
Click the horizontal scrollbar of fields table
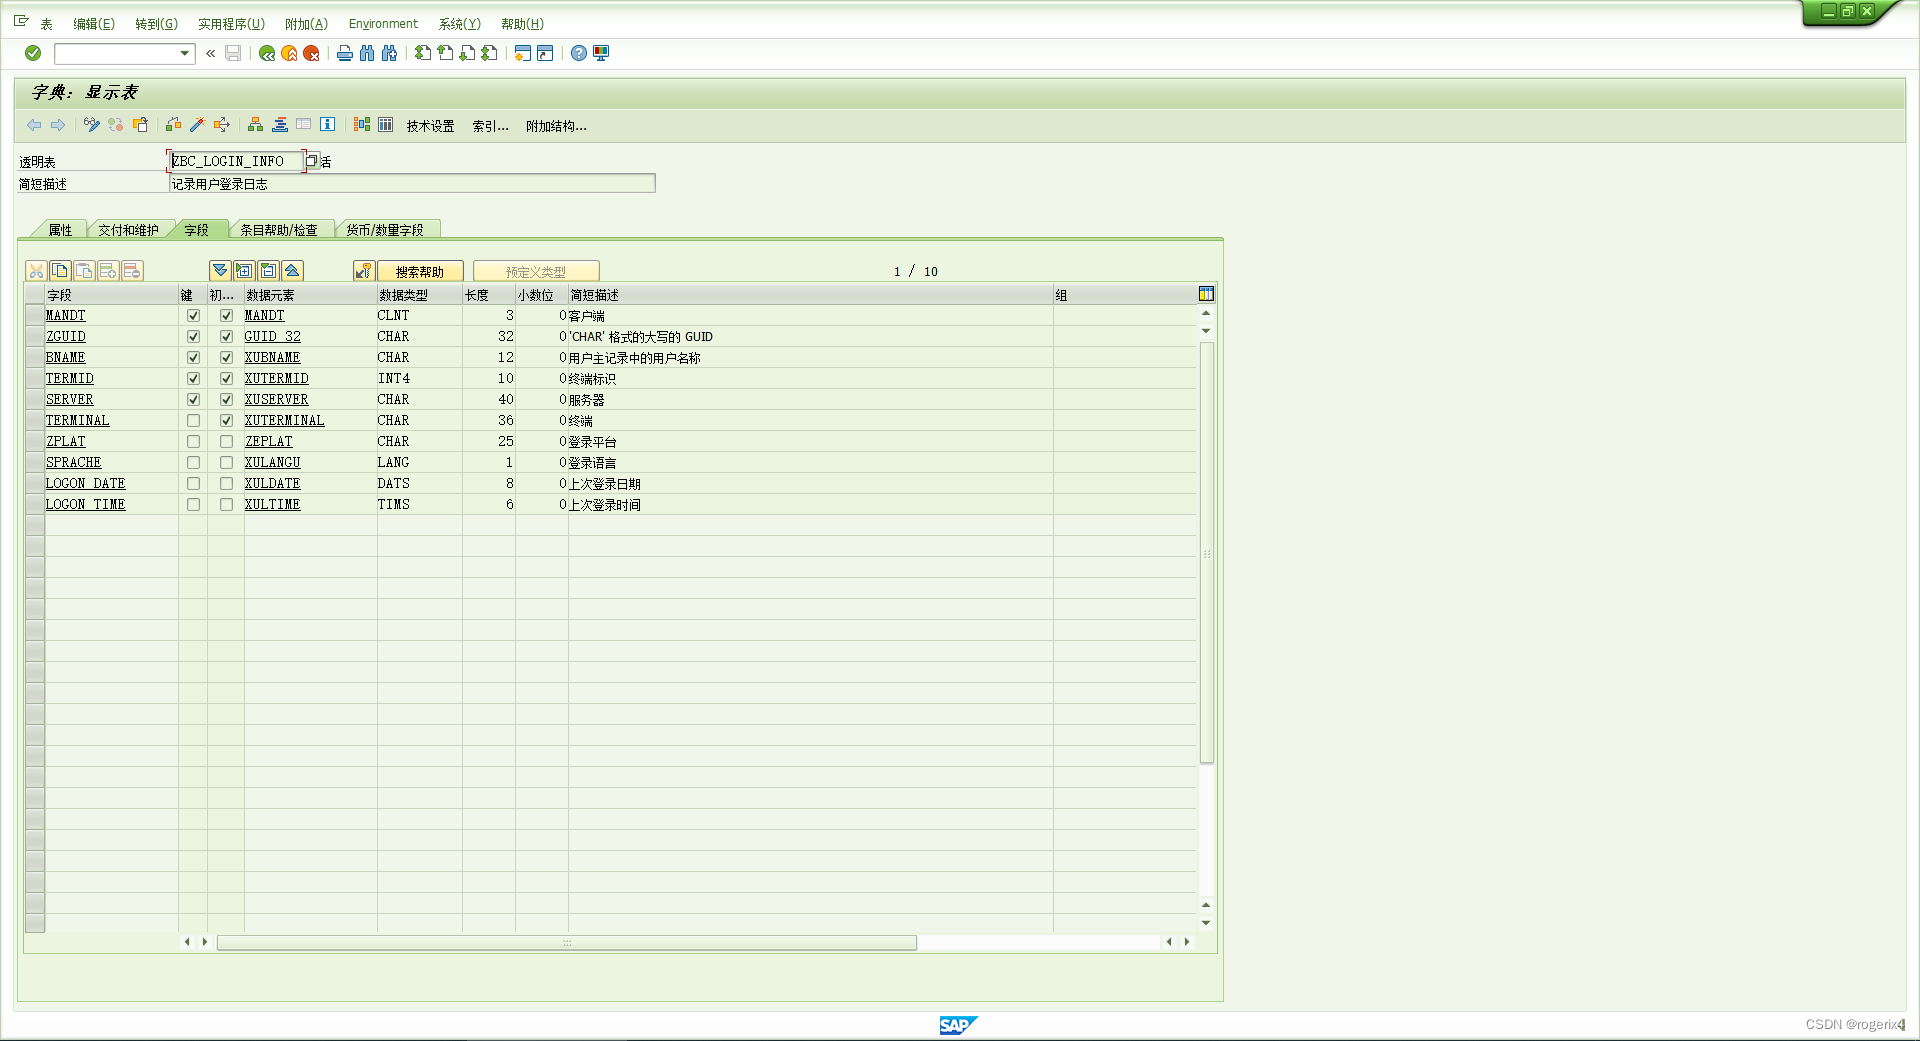pos(567,942)
